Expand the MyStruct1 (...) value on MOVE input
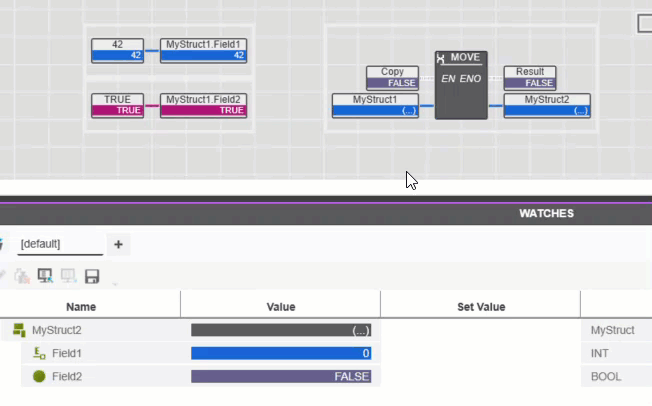The height and width of the screenshot is (406, 652). (375, 112)
